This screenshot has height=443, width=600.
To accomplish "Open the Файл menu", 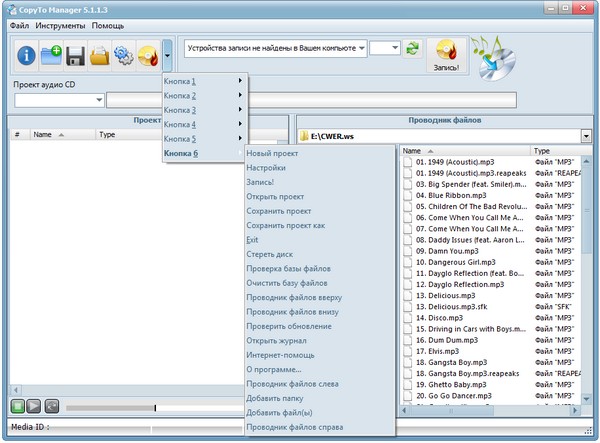I will click(x=19, y=24).
